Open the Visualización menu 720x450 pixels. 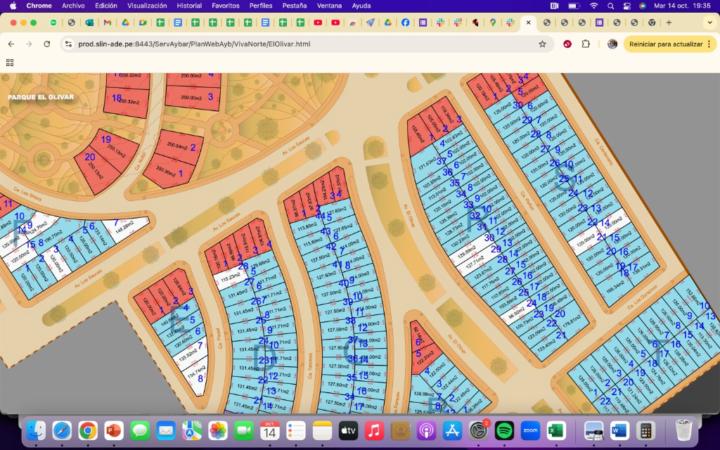click(x=146, y=5)
